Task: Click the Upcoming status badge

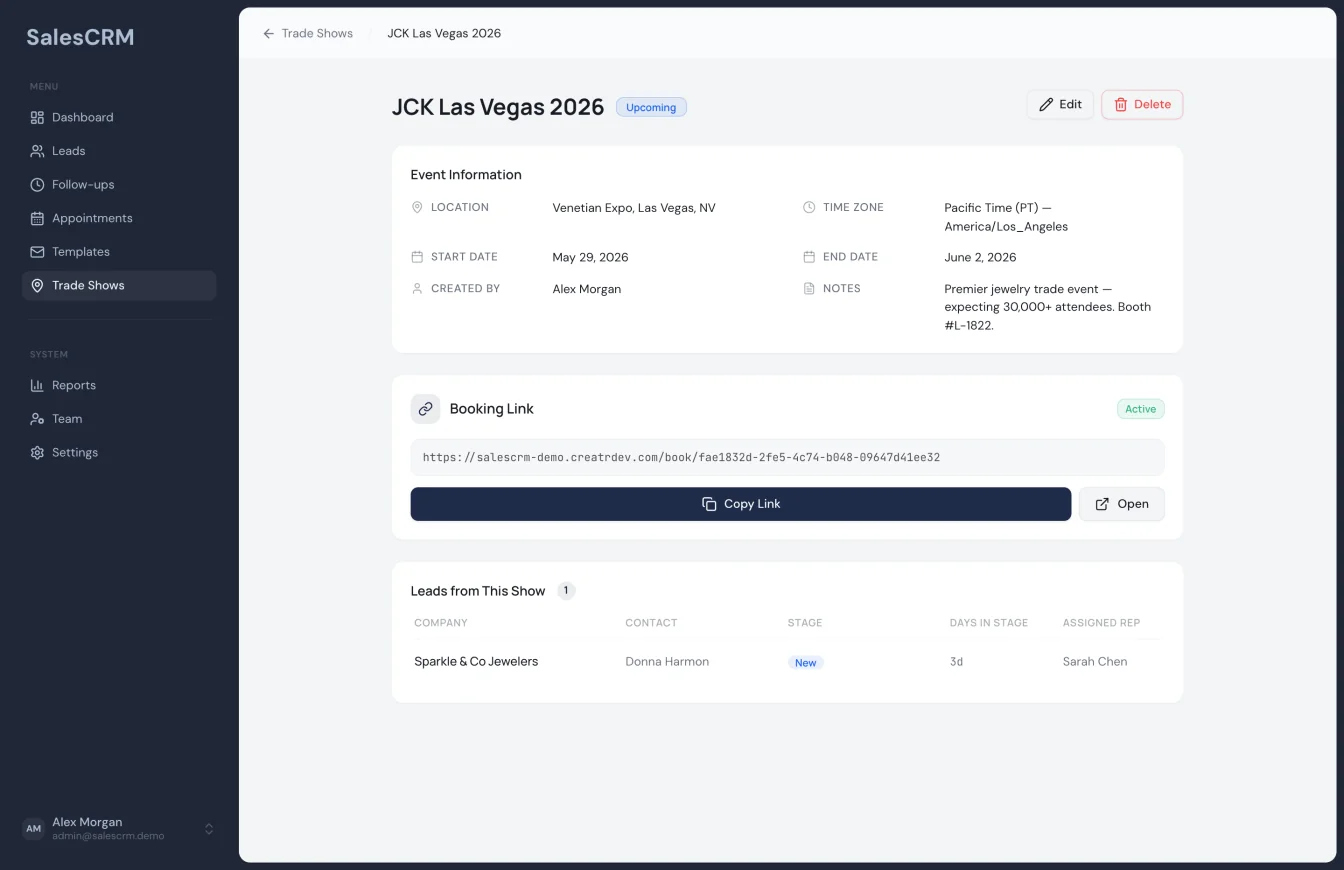Action: click(x=651, y=107)
